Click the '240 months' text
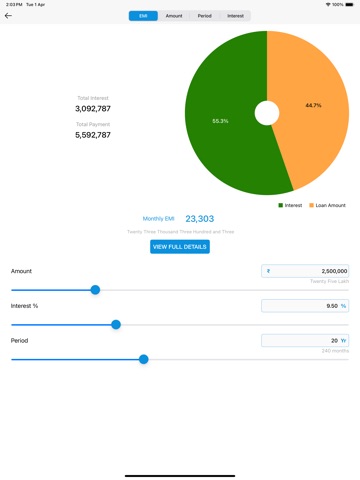 pos(335,351)
